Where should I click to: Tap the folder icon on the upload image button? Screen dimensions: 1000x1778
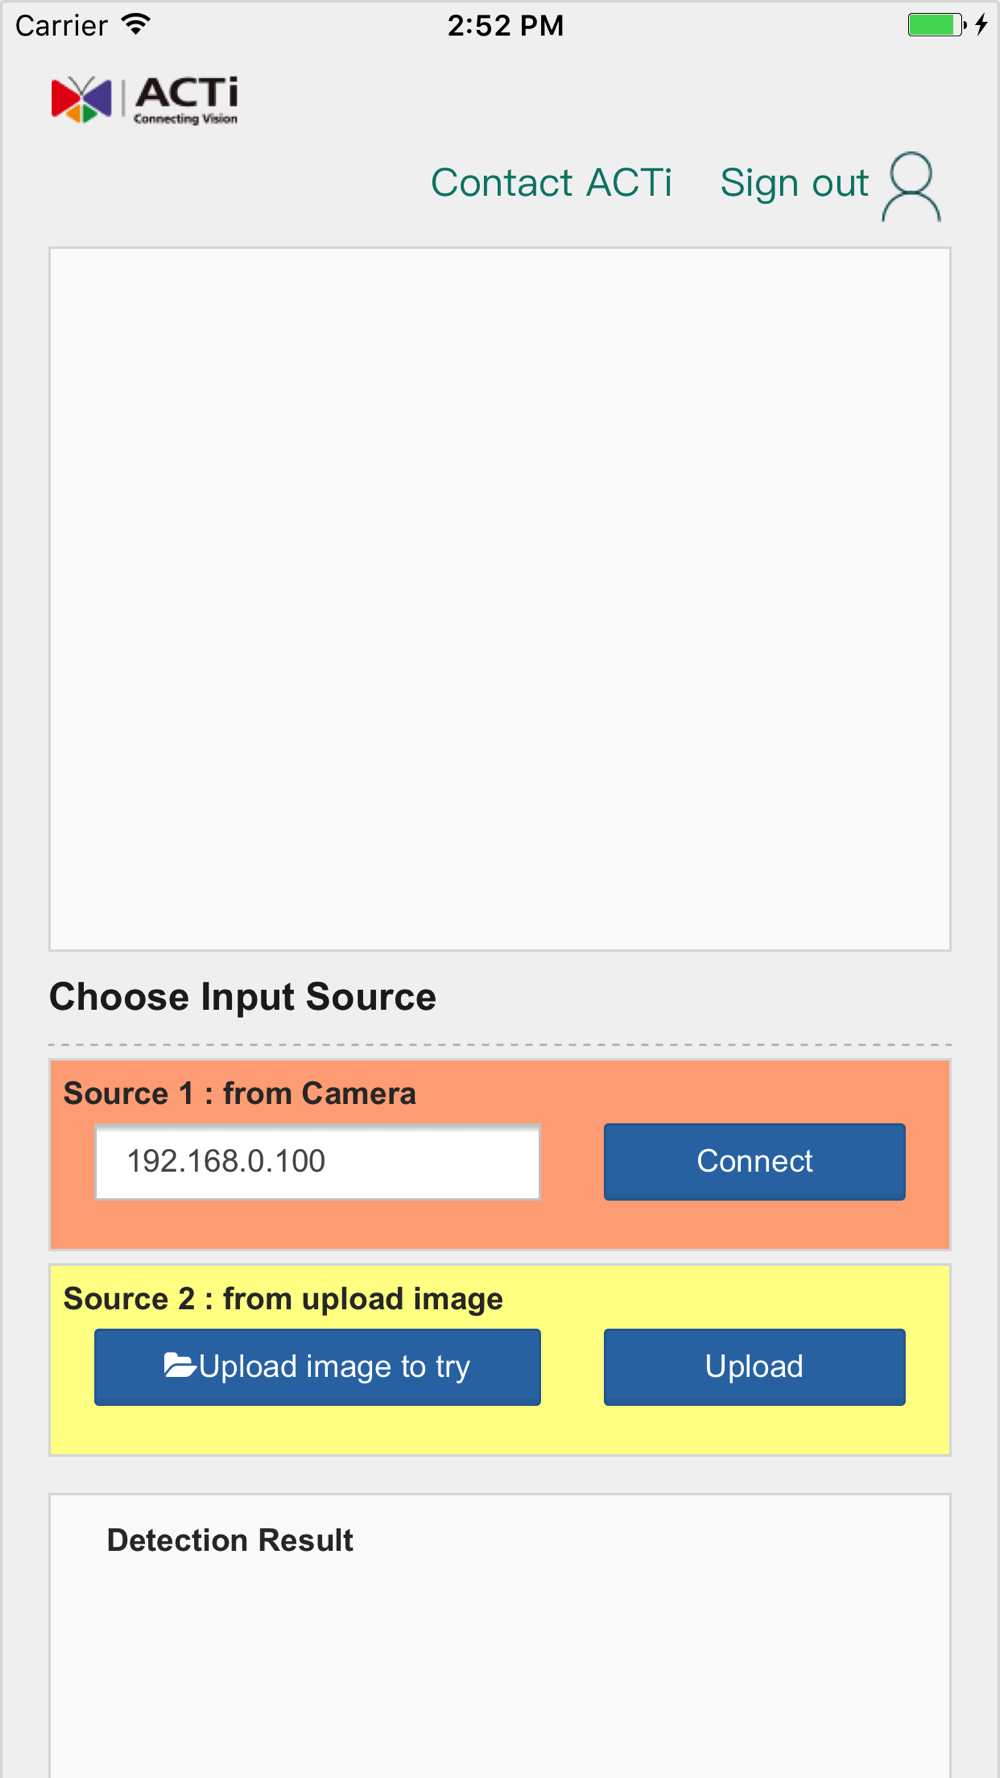pos(179,1365)
